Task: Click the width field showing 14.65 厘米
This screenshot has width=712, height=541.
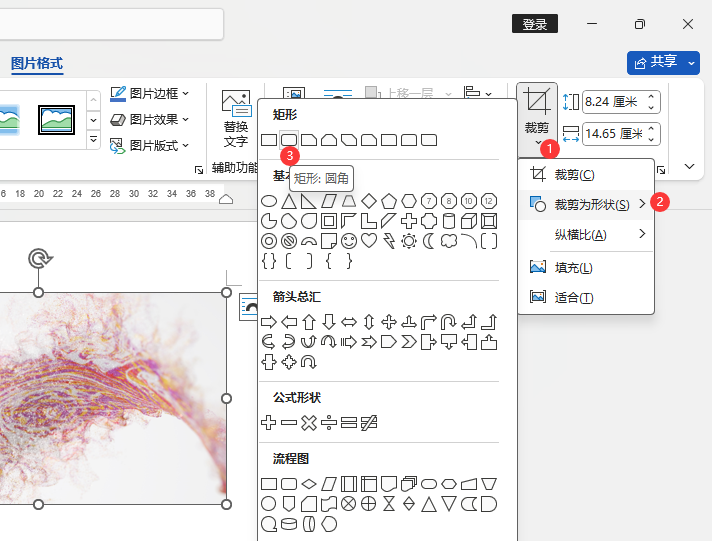Action: click(x=614, y=134)
